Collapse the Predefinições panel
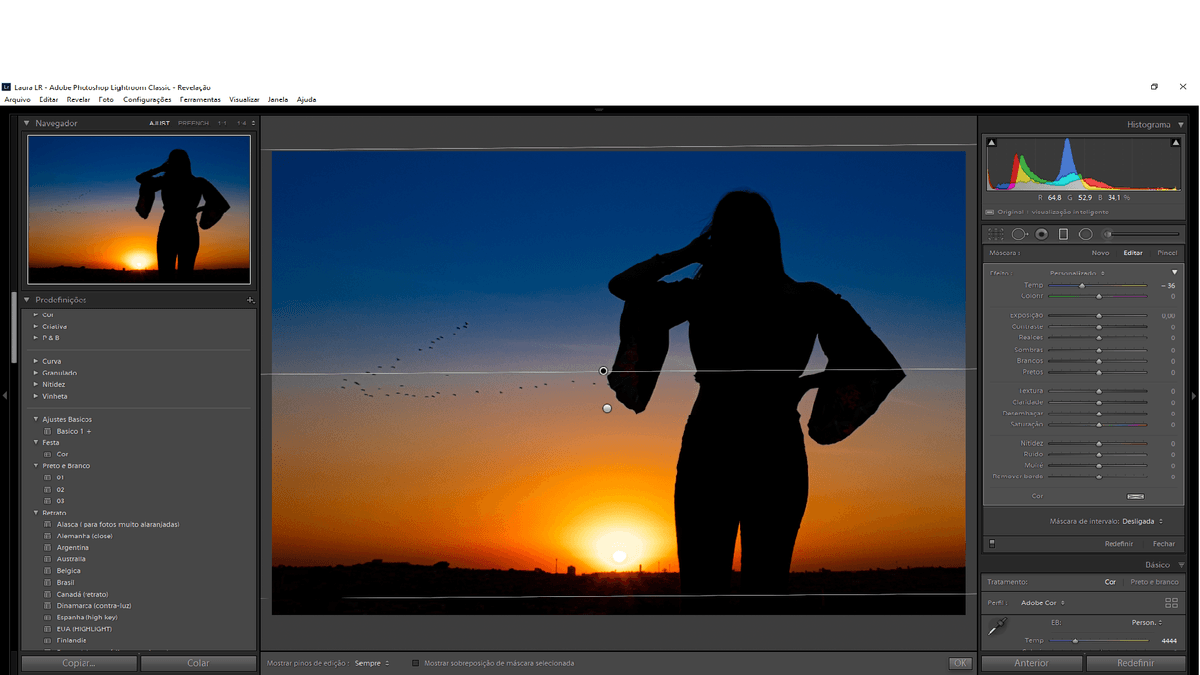 (27, 300)
